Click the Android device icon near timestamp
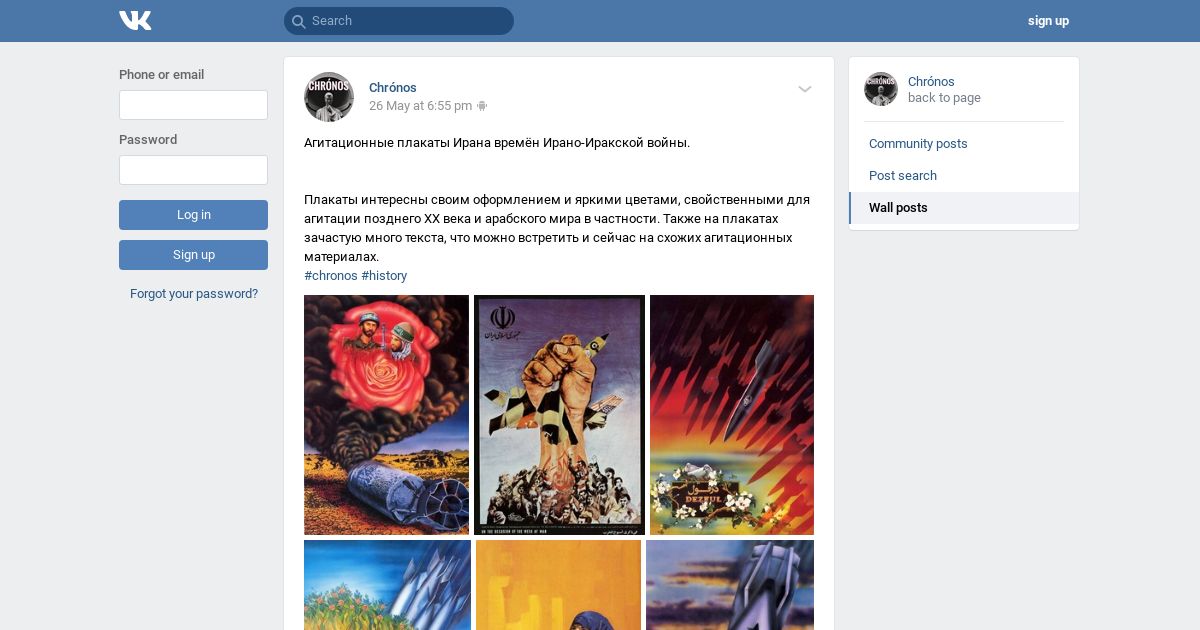Image resolution: width=1200 pixels, height=630 pixels. (482, 106)
